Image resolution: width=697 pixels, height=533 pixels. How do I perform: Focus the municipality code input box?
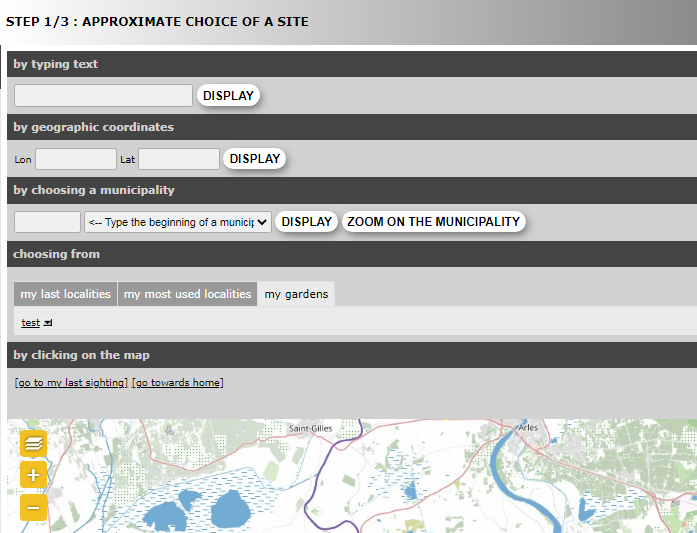(x=47, y=222)
